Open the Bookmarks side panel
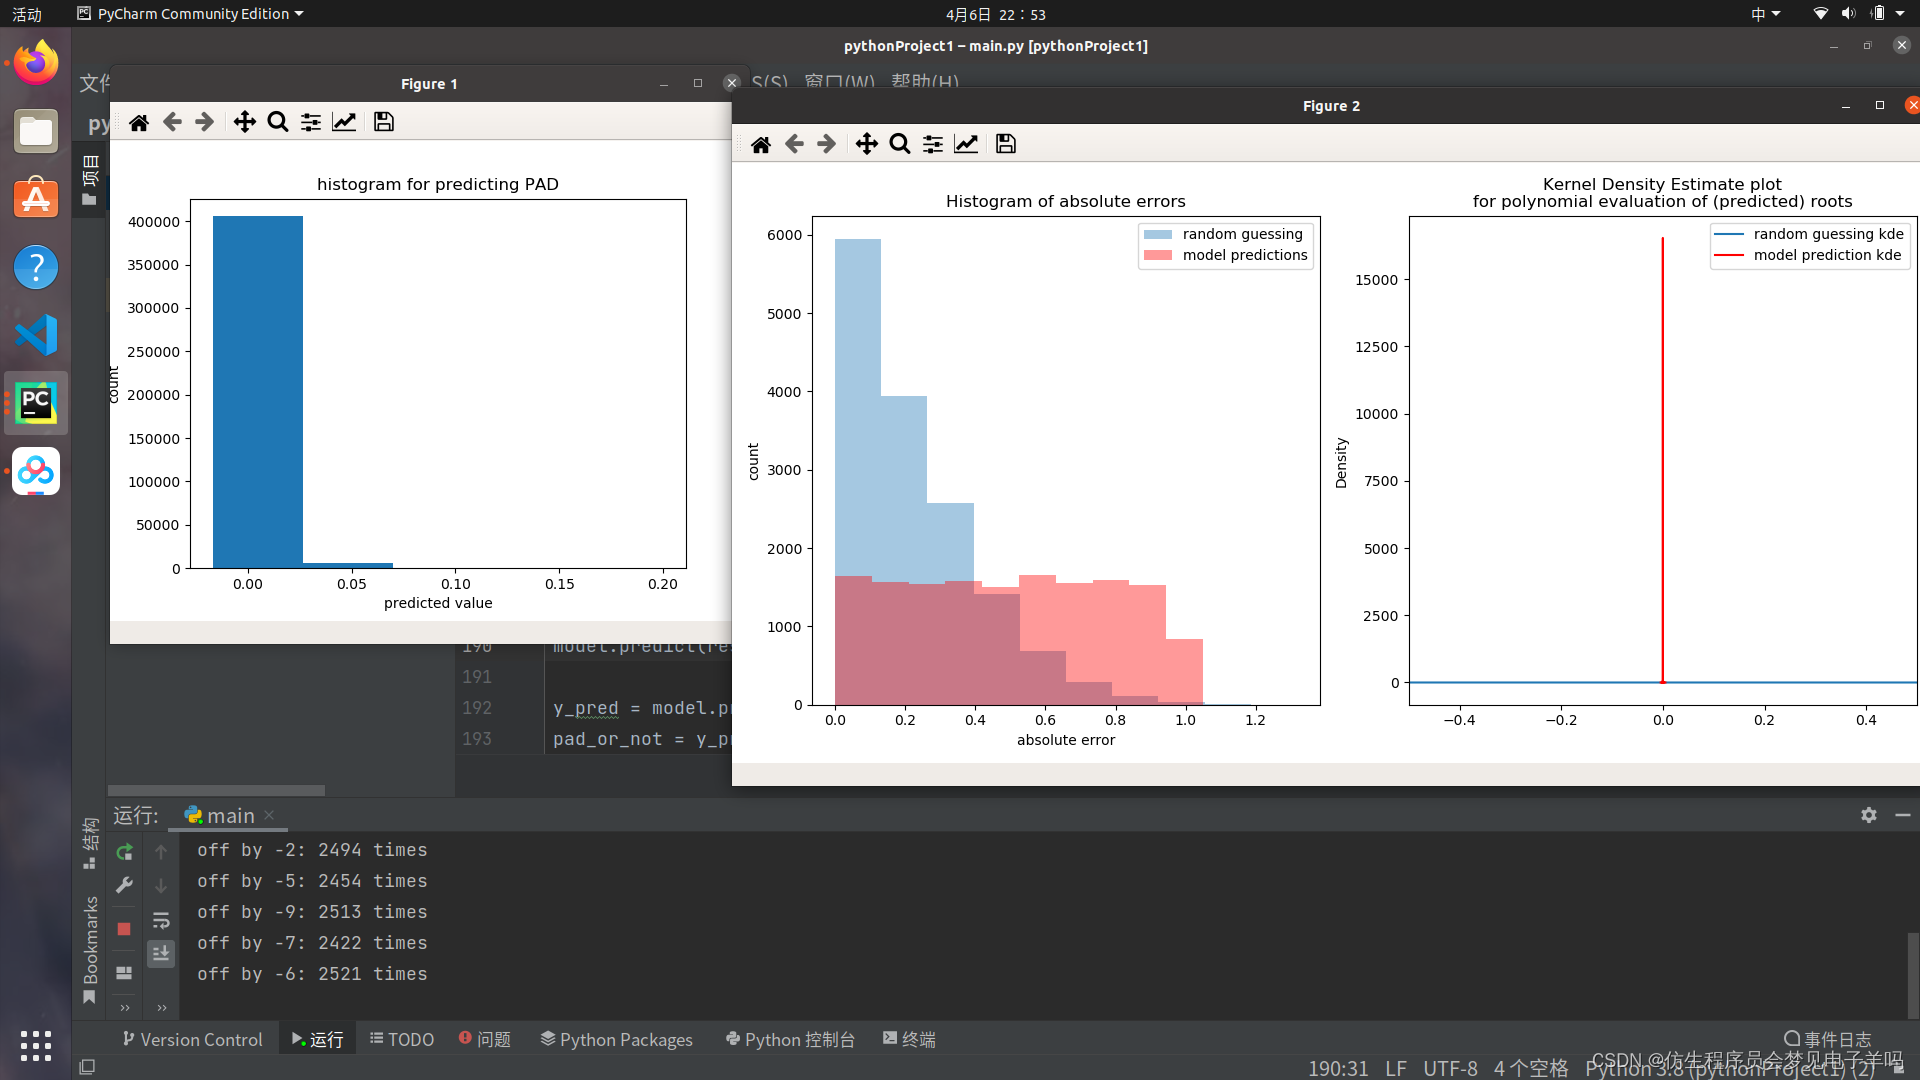The height and width of the screenshot is (1080, 1920). pos(90,949)
